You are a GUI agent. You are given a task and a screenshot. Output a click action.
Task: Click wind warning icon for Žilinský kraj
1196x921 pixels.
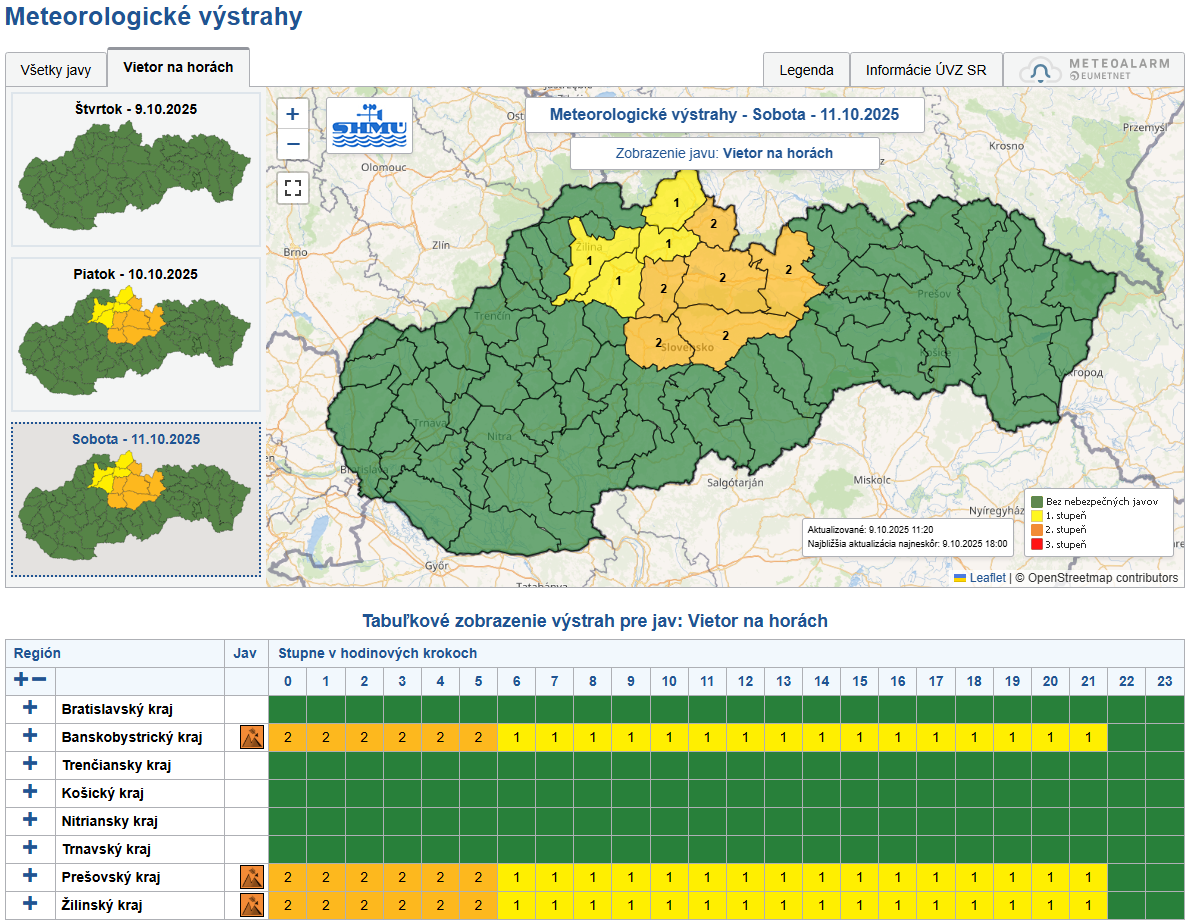251,906
